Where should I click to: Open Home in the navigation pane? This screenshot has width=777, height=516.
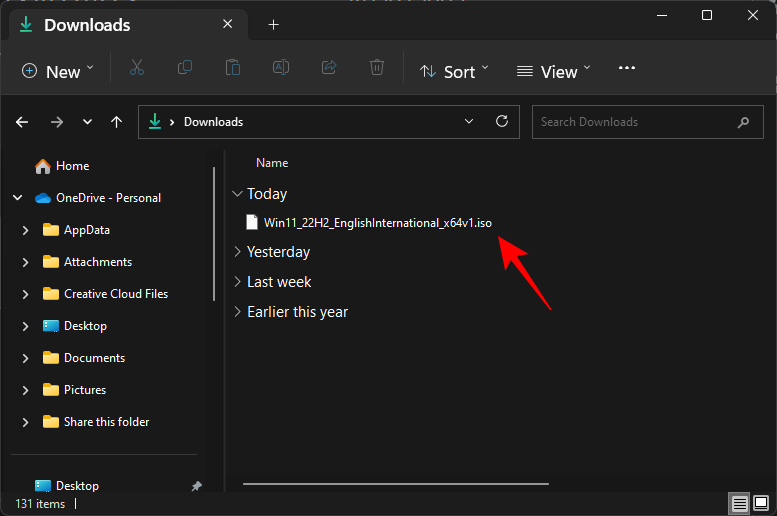coord(62,166)
